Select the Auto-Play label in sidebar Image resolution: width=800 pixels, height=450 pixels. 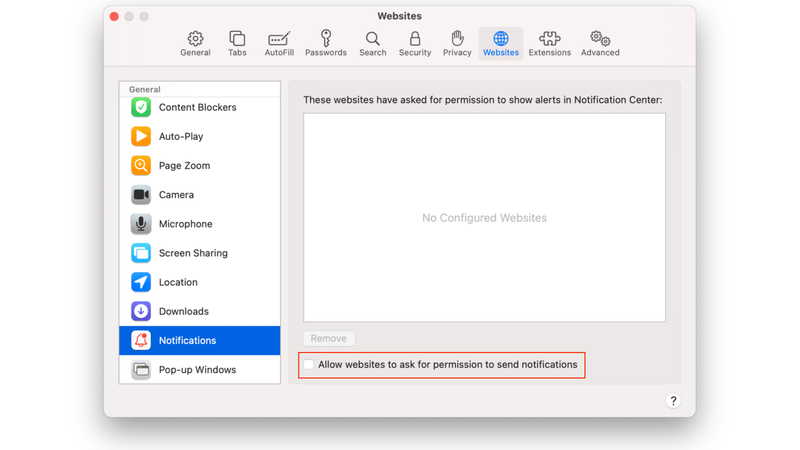181,136
